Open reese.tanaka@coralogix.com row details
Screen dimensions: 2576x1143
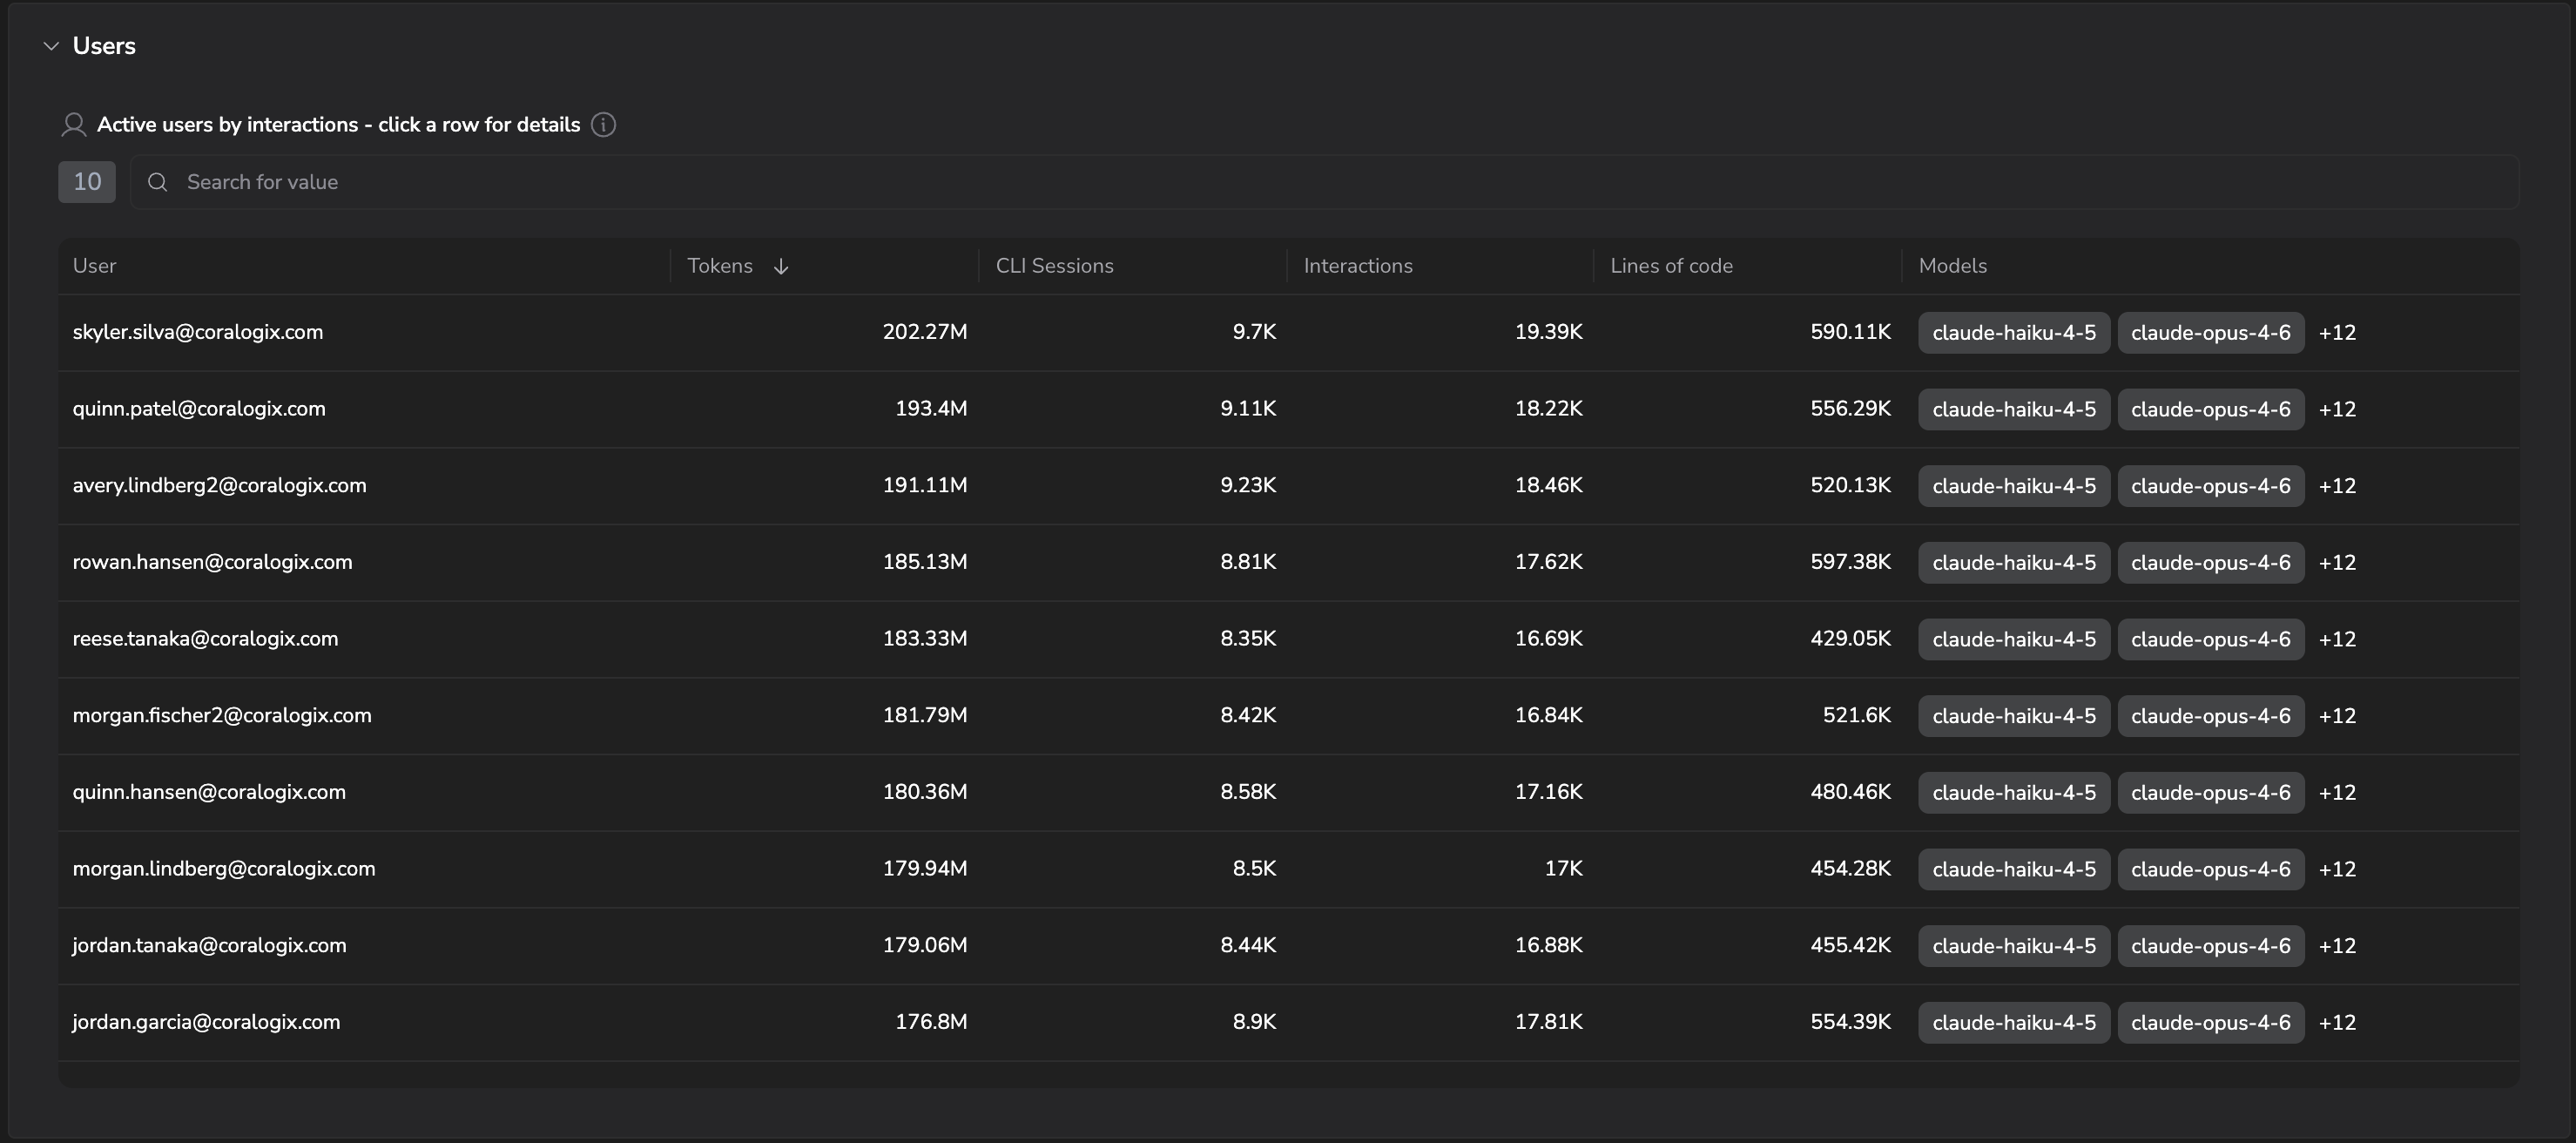point(1288,639)
